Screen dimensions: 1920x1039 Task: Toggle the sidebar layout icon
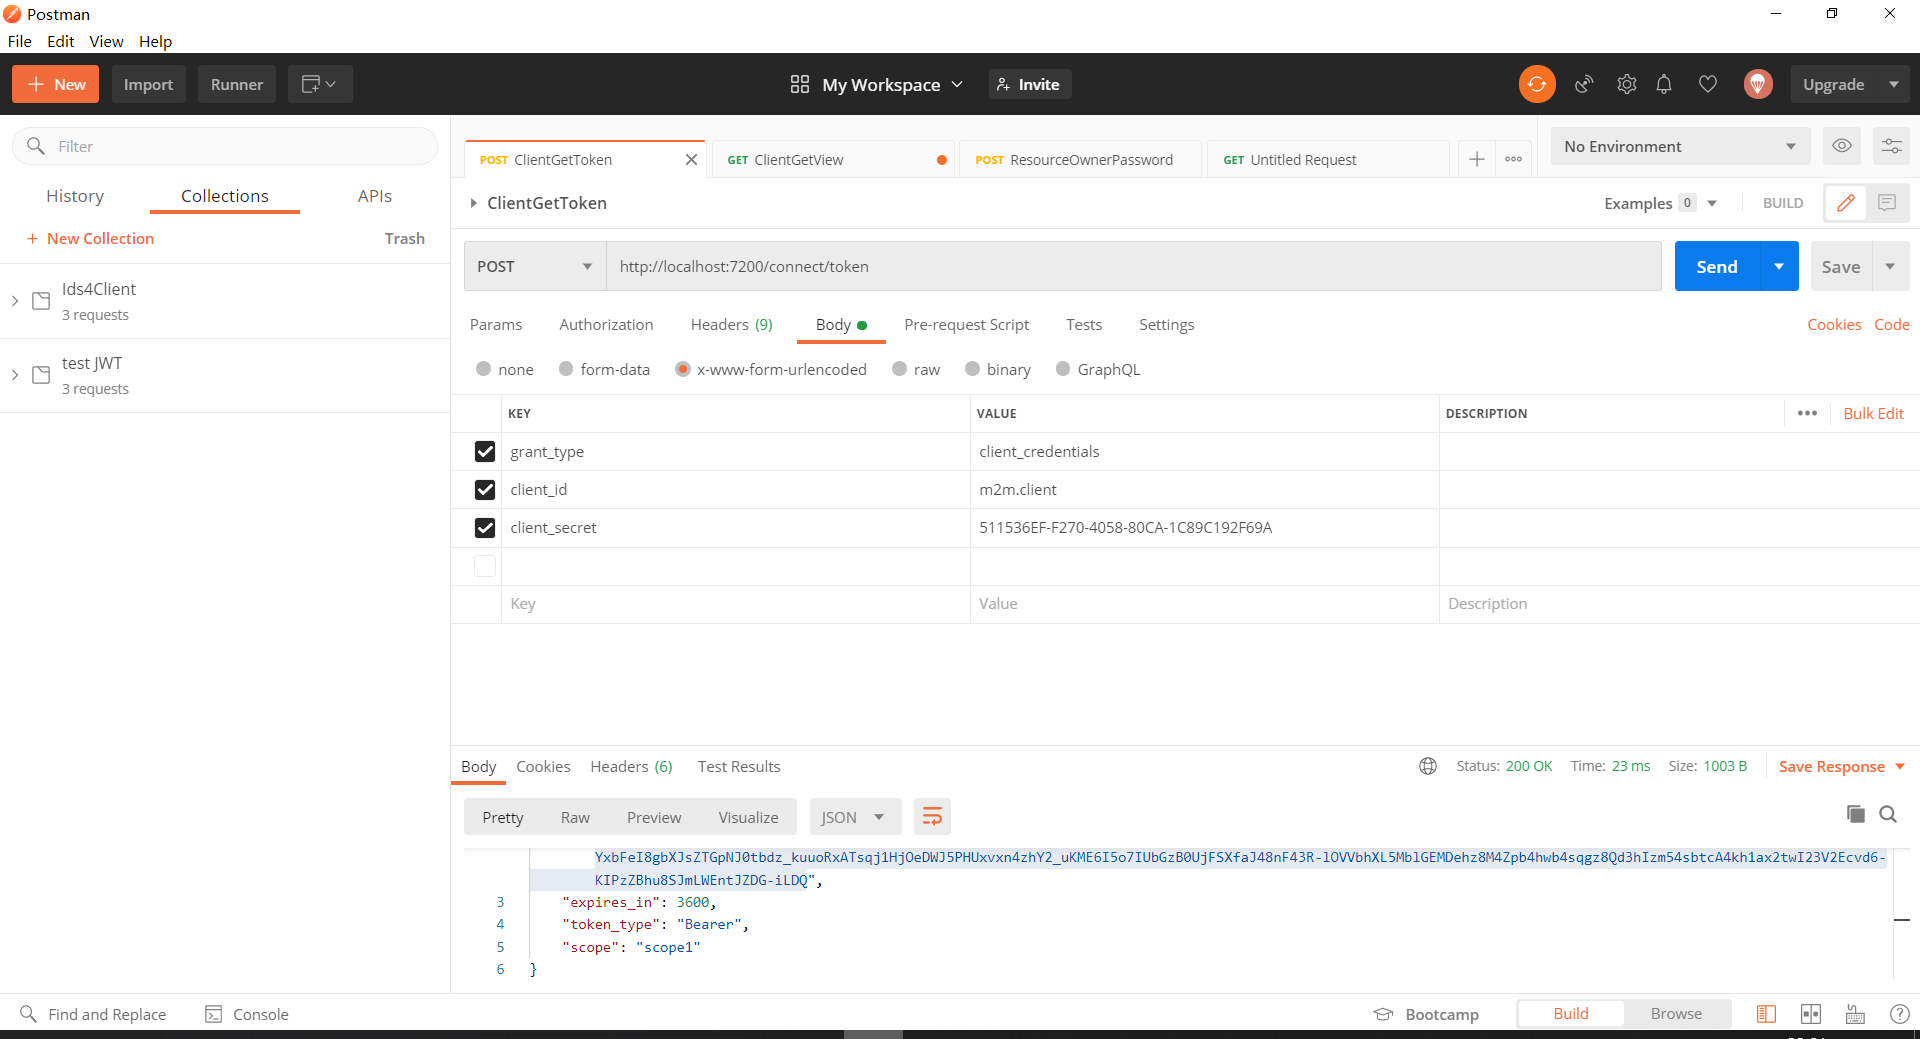pyautogui.click(x=1767, y=1014)
